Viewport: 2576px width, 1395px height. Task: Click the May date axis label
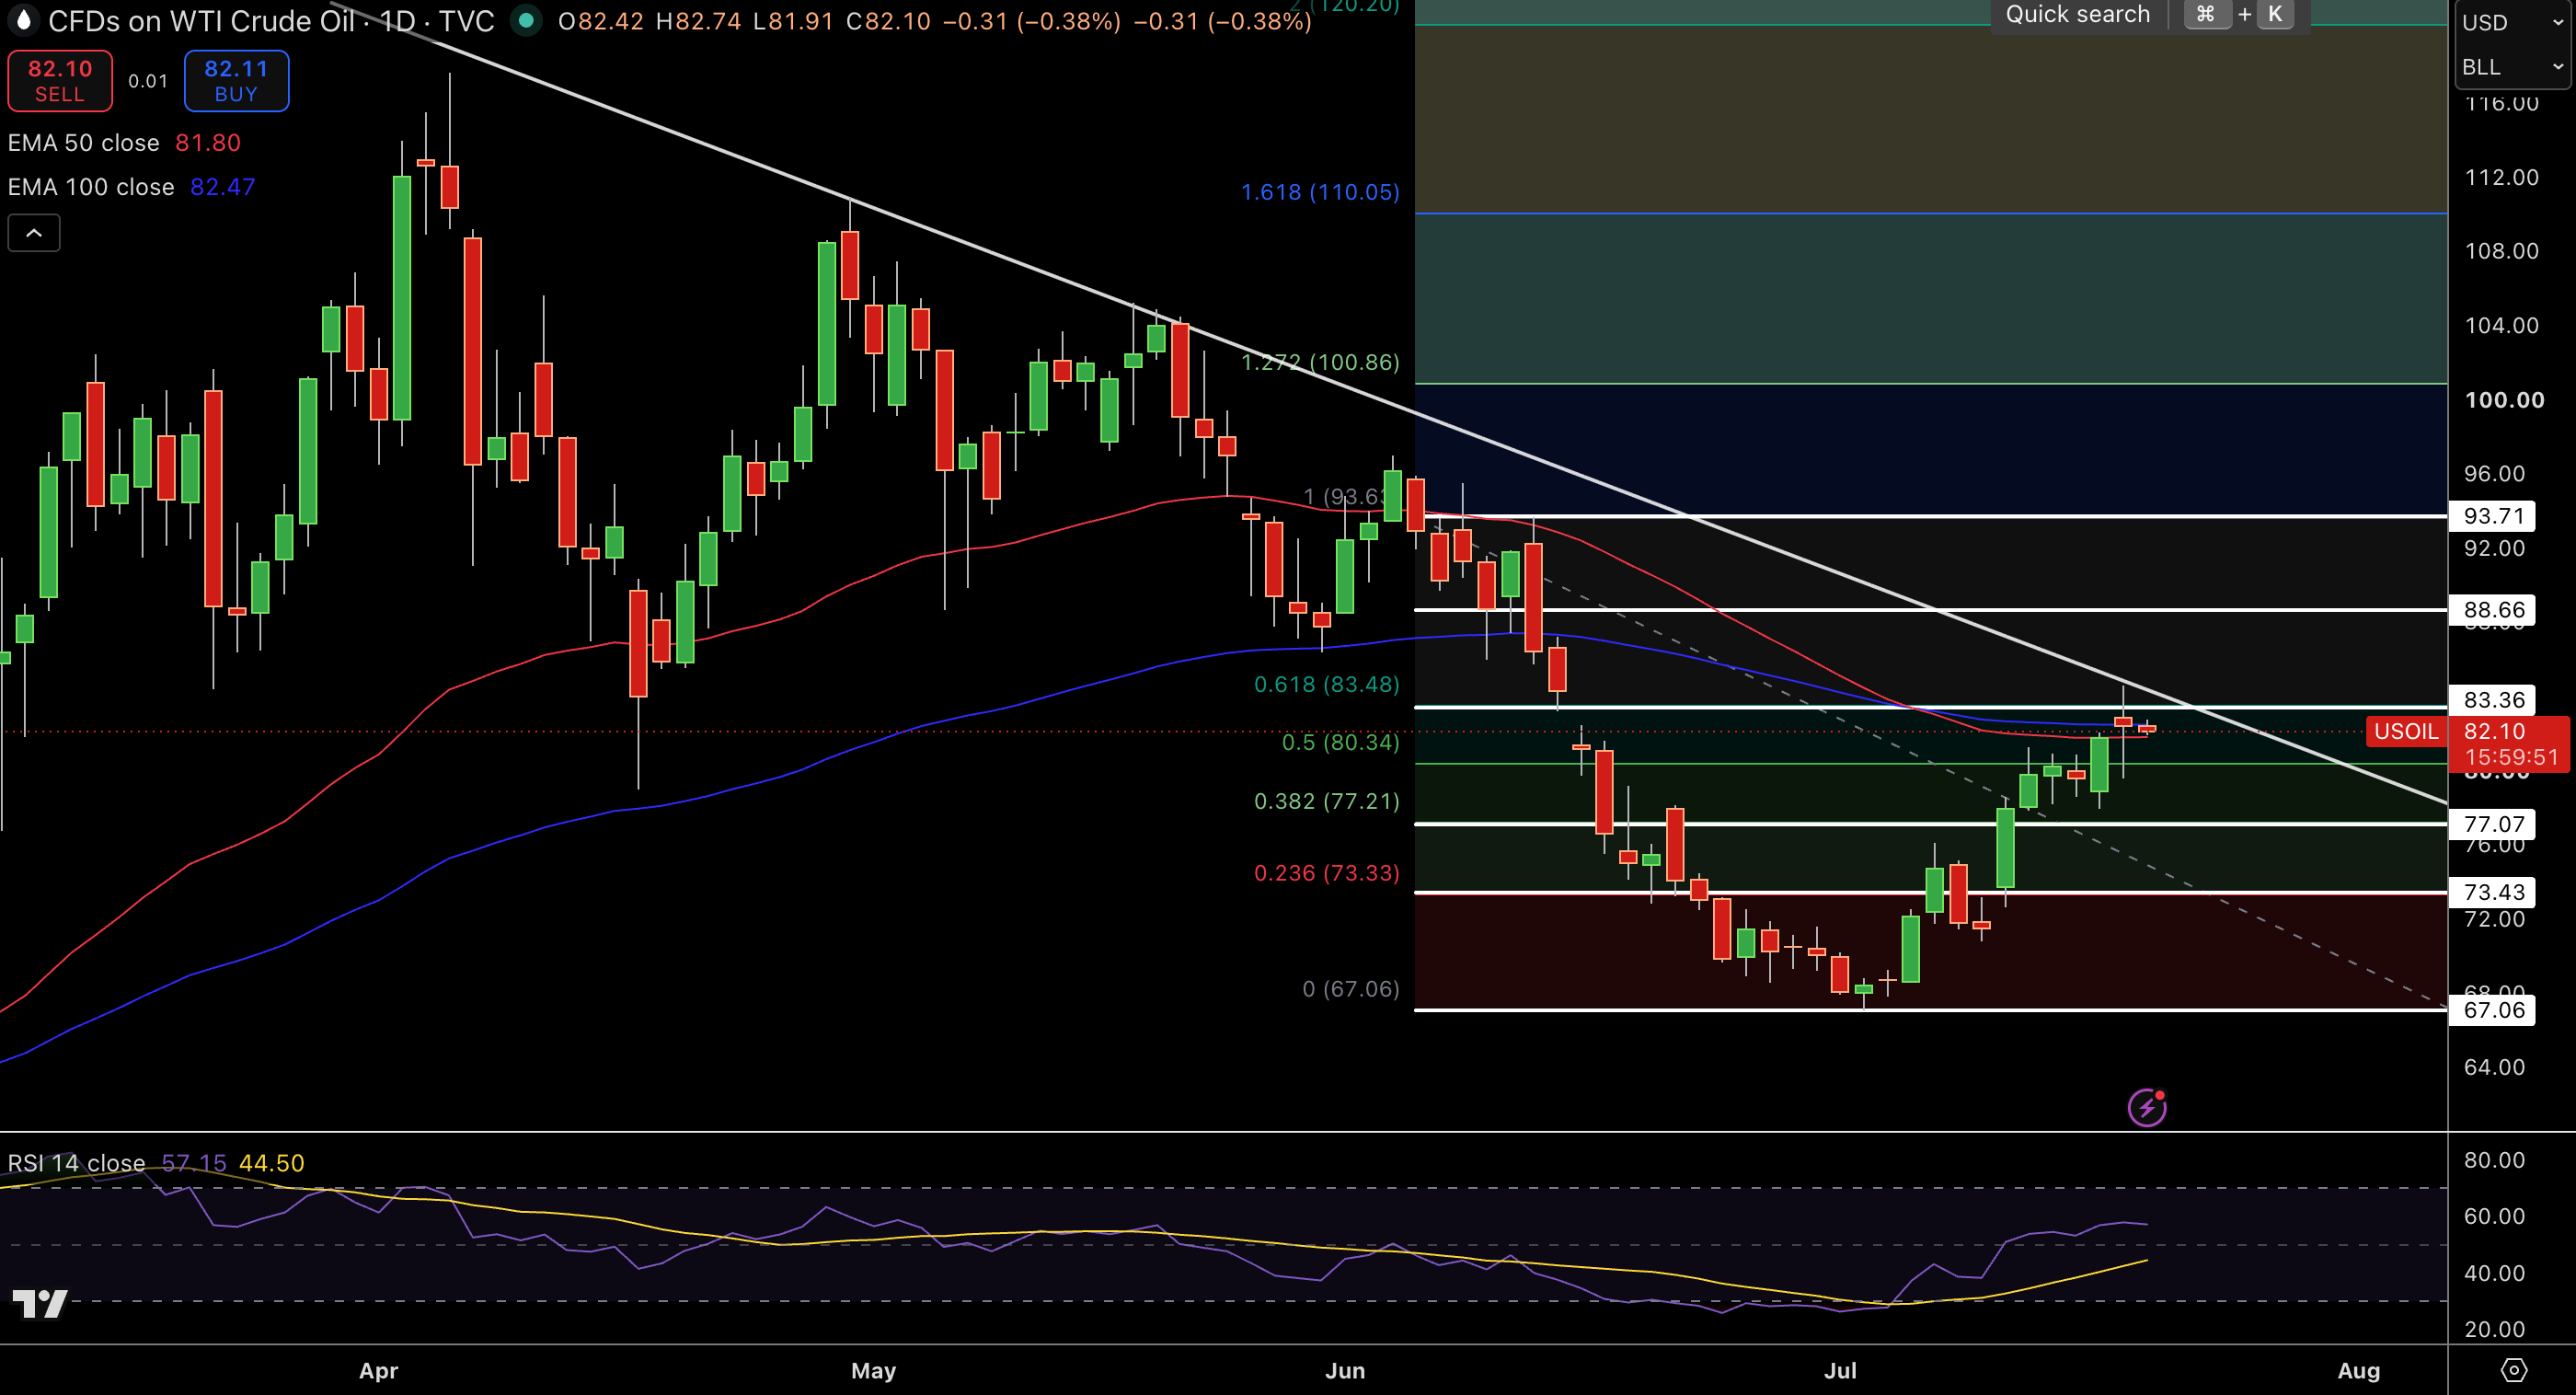[x=873, y=1370]
